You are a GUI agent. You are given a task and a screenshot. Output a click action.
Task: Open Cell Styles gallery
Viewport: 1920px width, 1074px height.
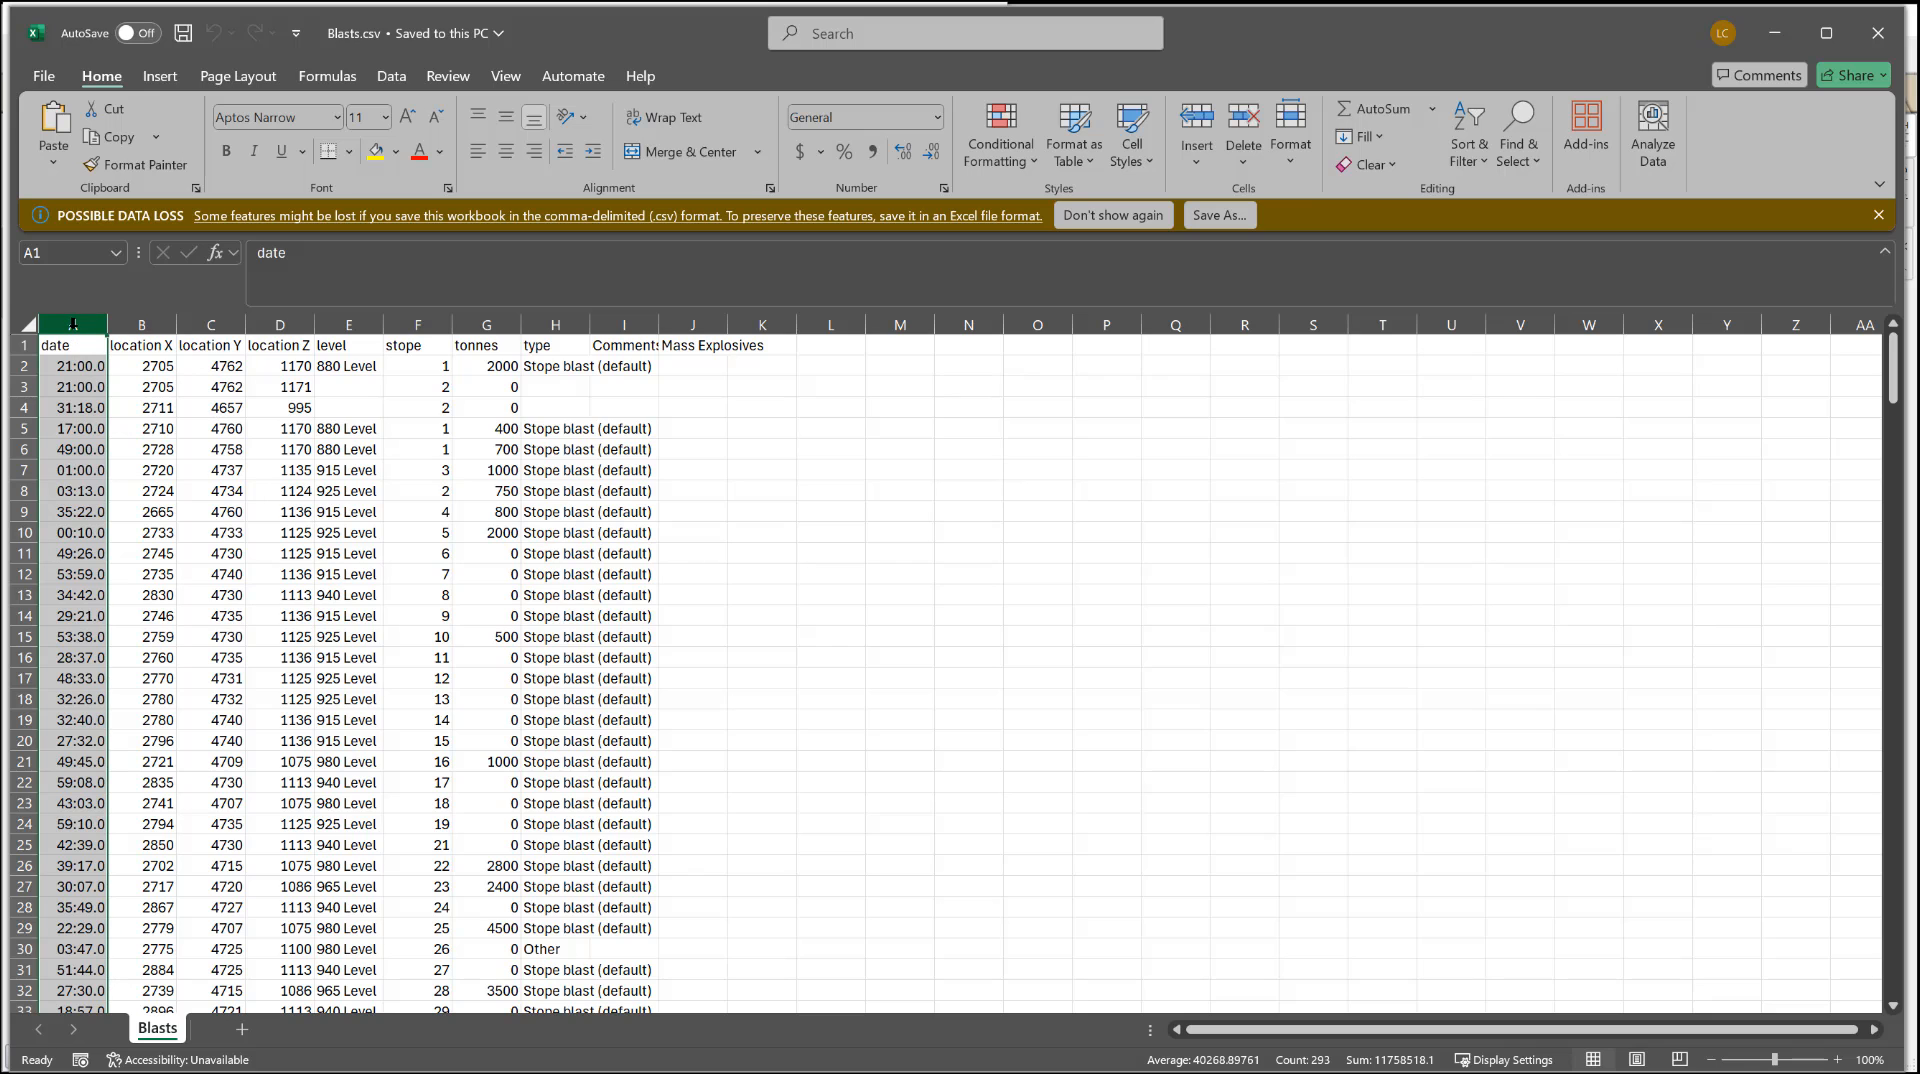[x=1131, y=135]
